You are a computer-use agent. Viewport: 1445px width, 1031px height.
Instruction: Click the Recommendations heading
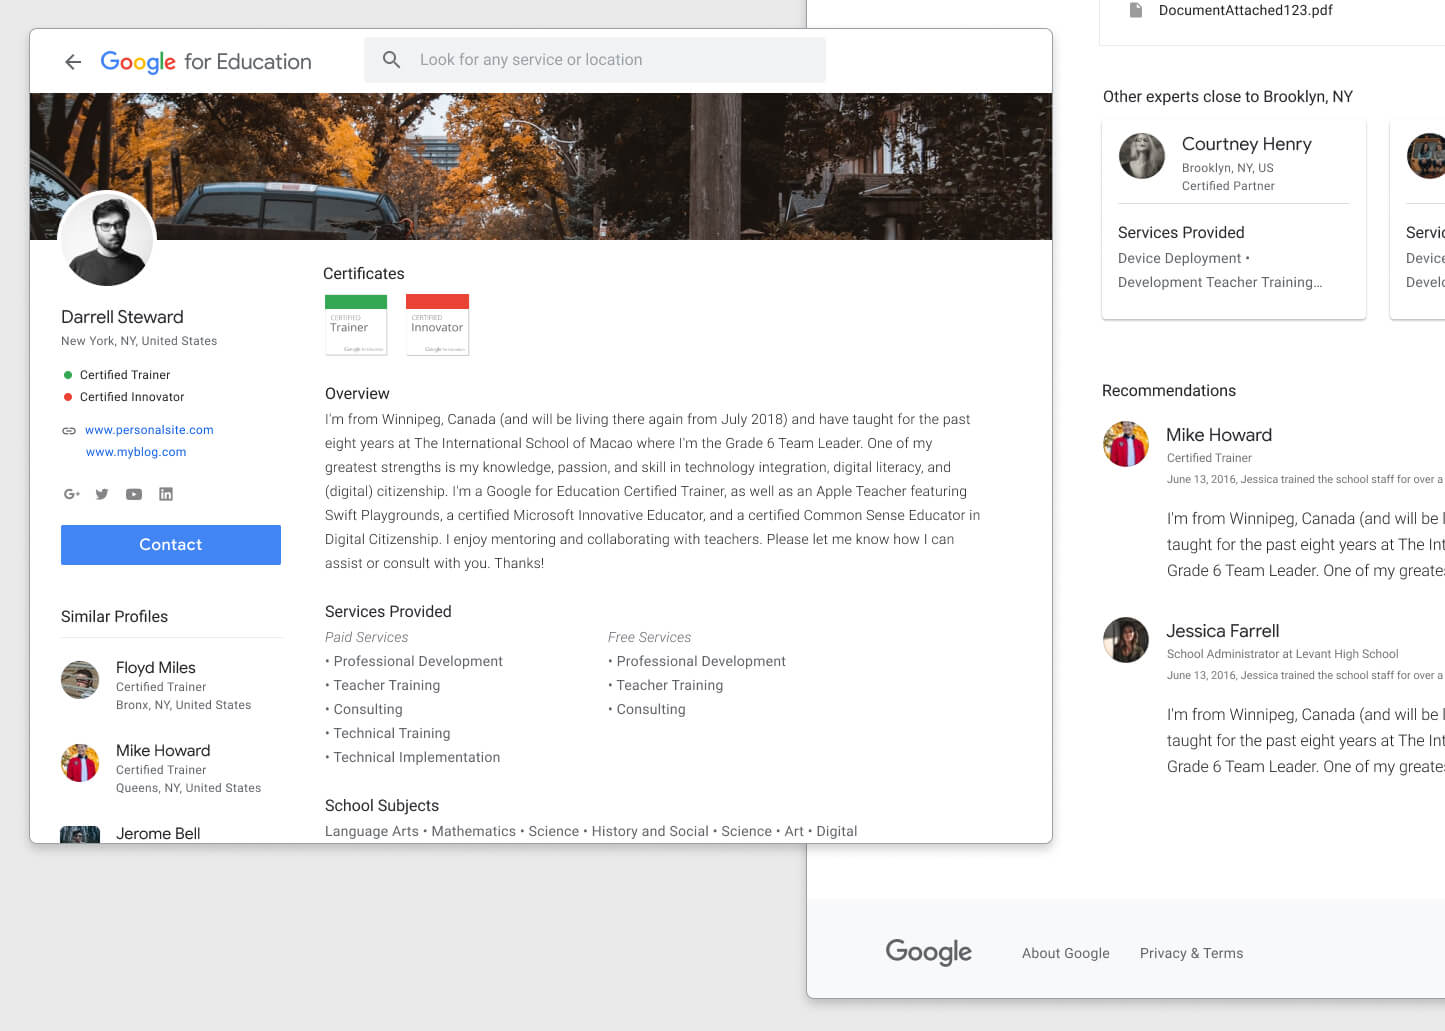point(1168,391)
